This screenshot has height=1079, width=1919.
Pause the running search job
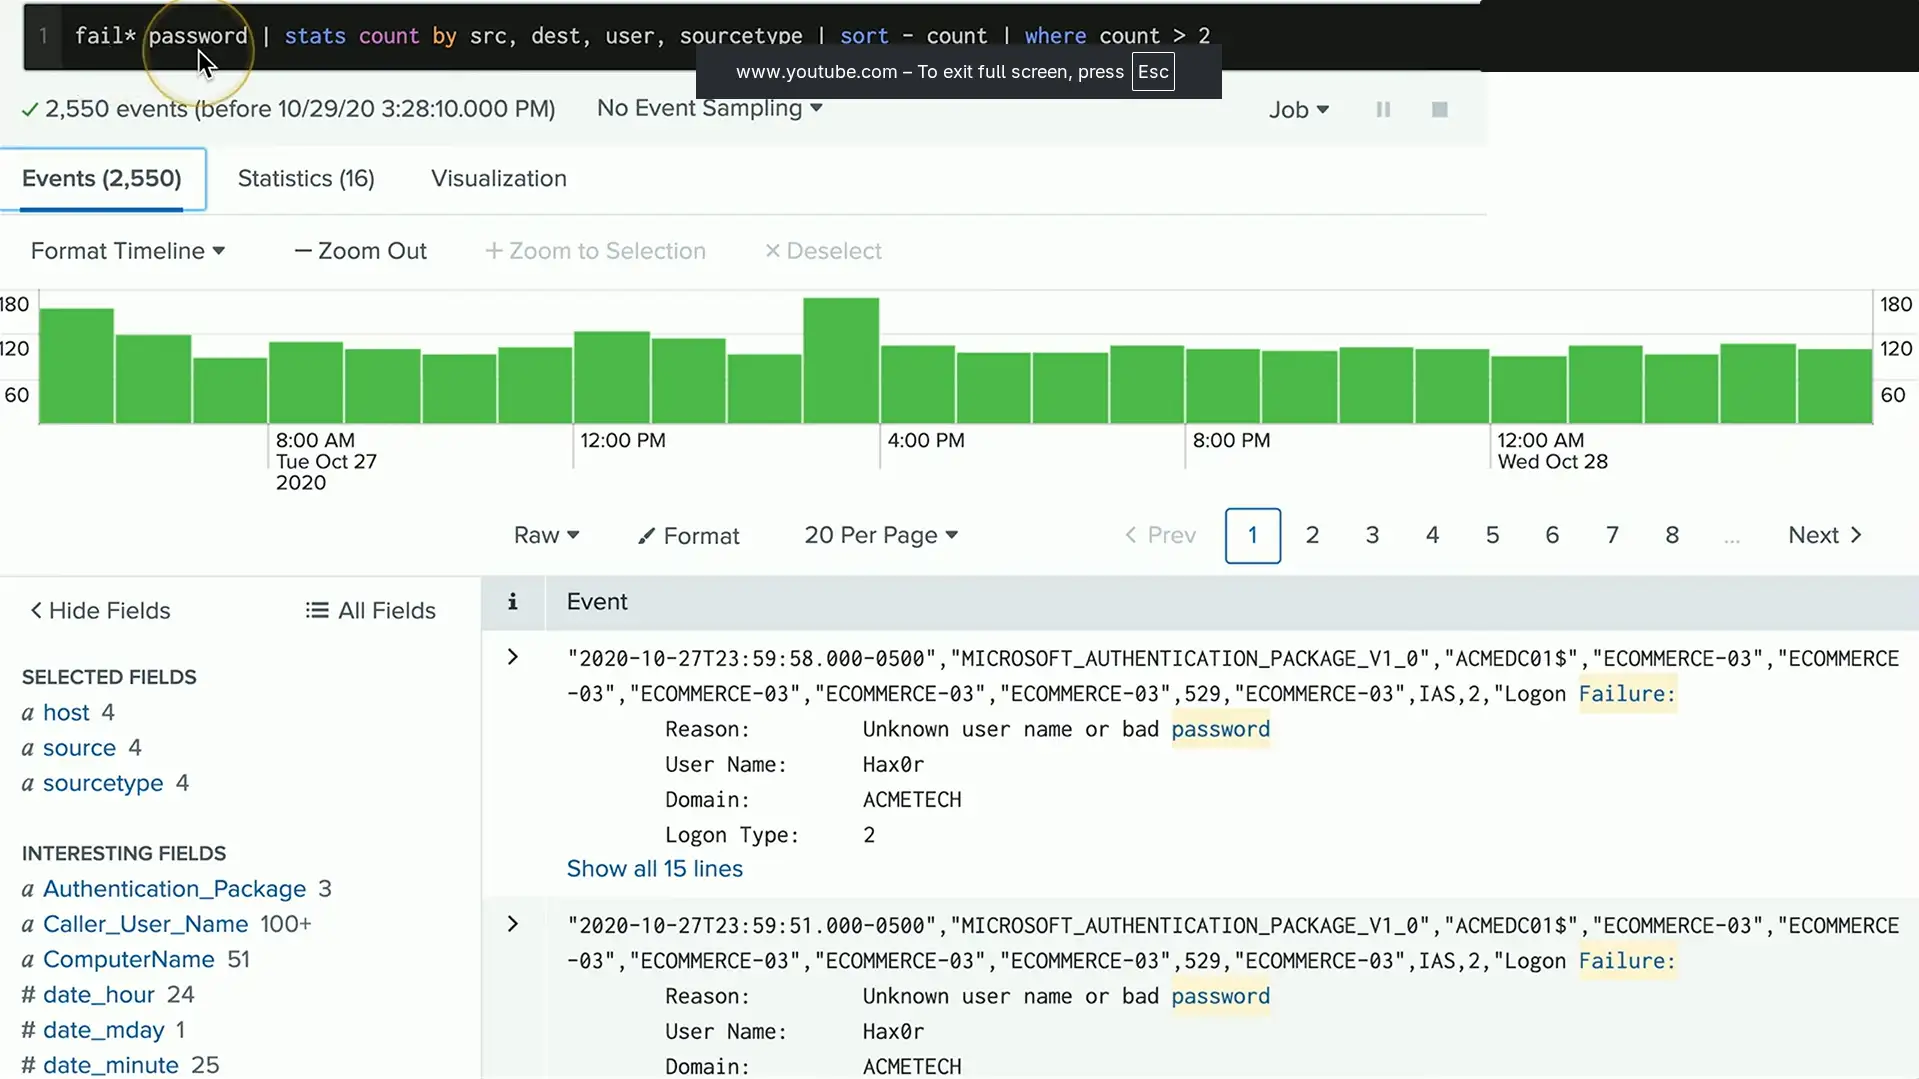point(1383,110)
